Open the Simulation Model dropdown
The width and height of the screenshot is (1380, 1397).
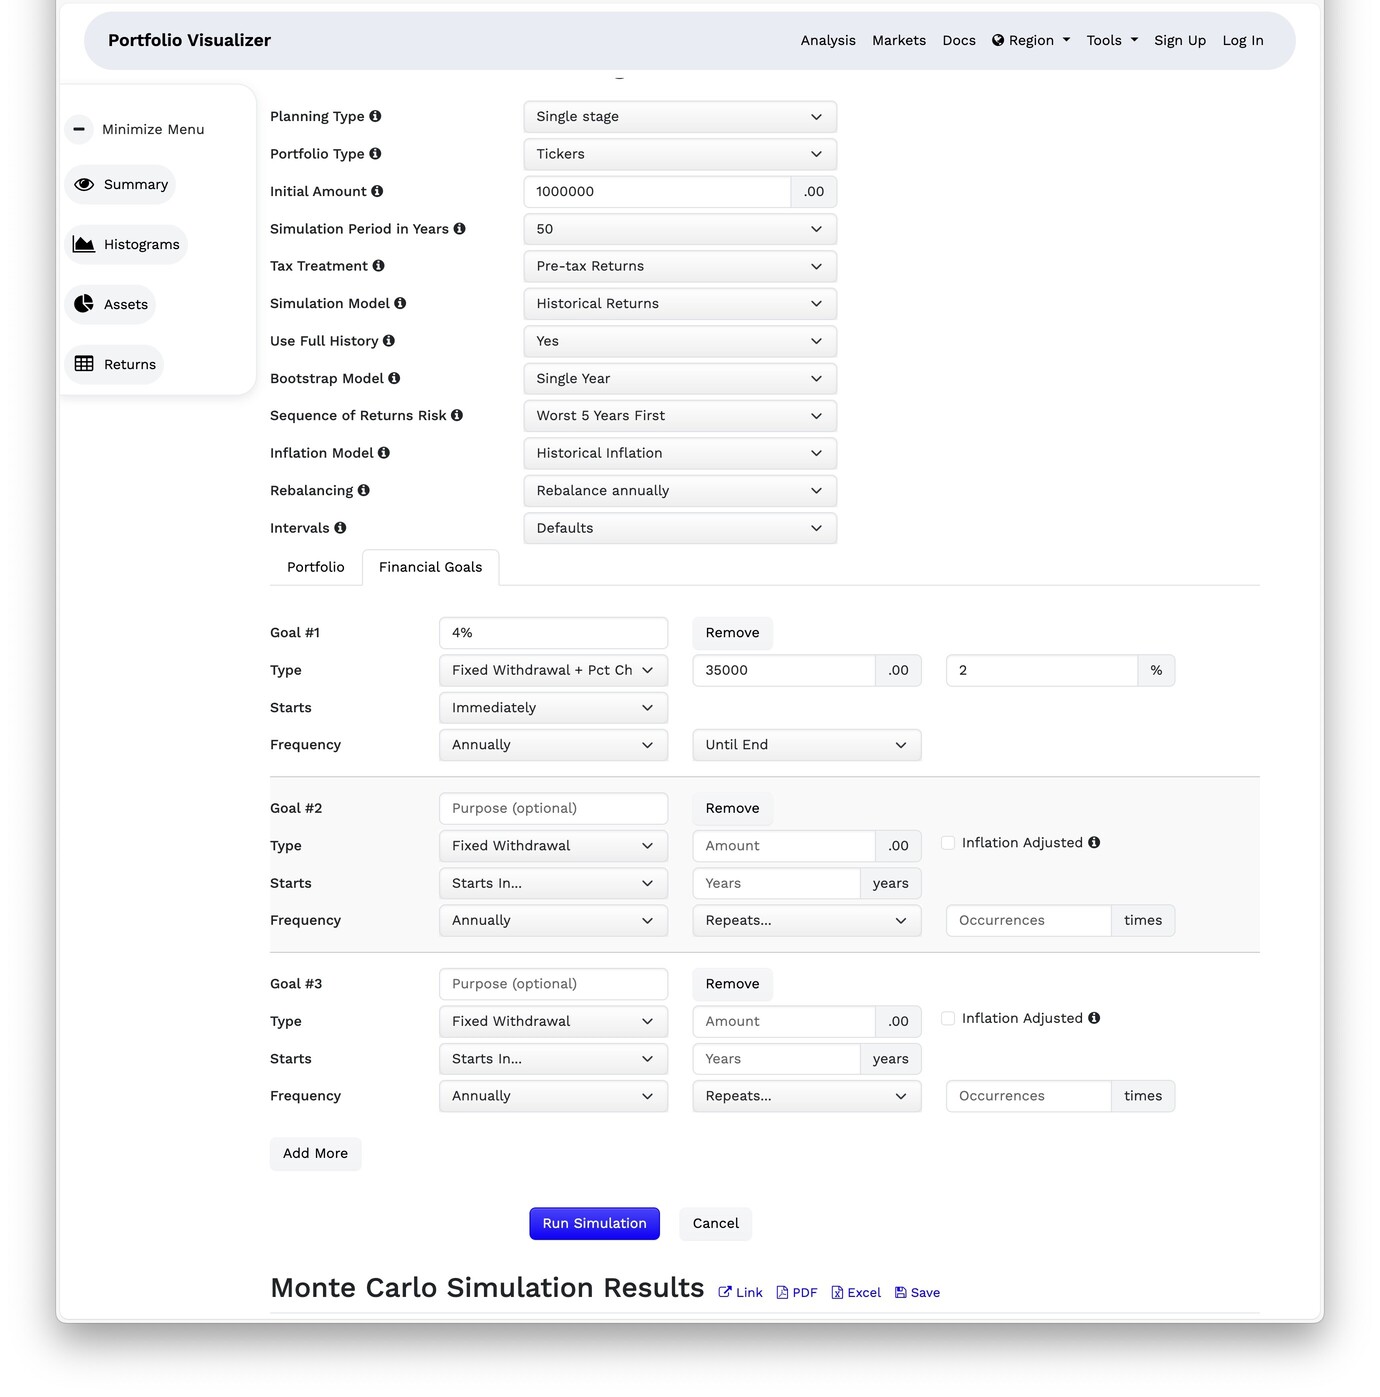[x=679, y=304]
